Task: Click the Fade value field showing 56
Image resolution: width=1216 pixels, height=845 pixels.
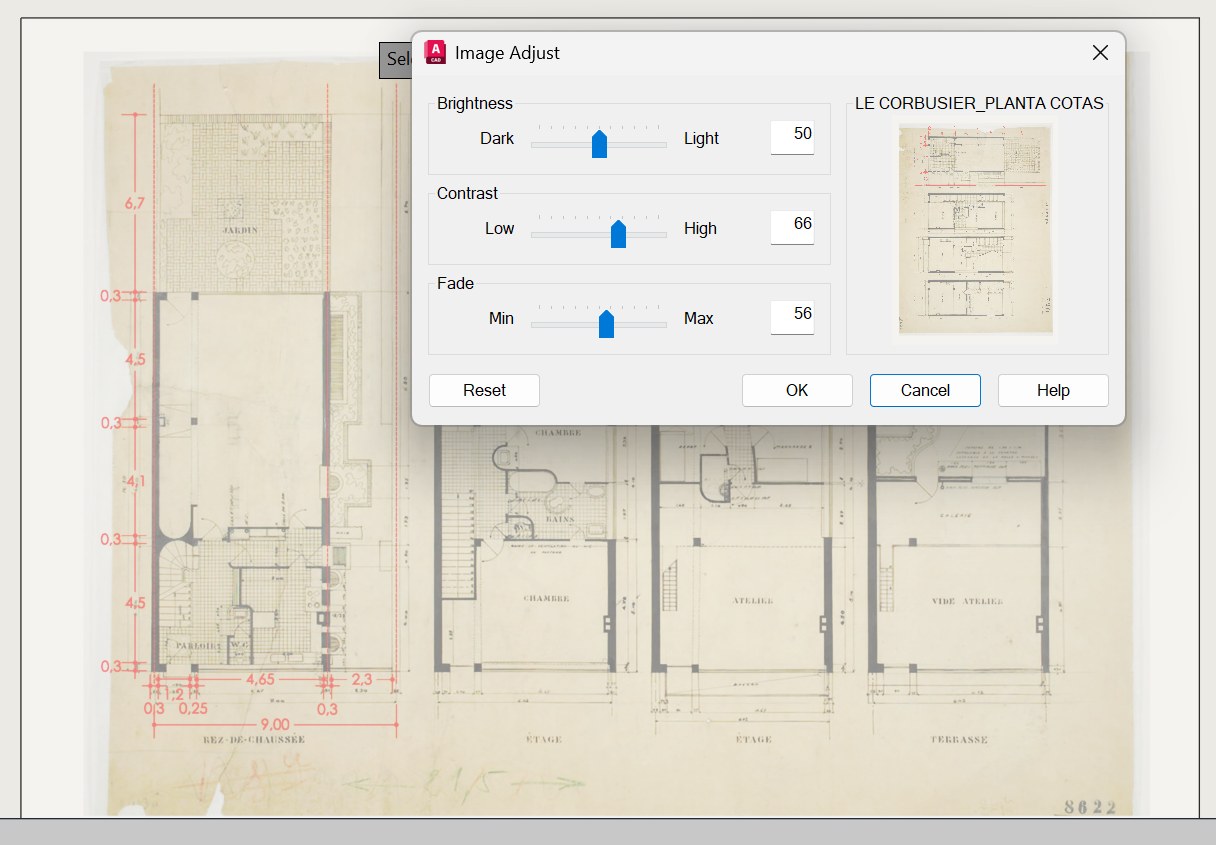Action: point(792,317)
